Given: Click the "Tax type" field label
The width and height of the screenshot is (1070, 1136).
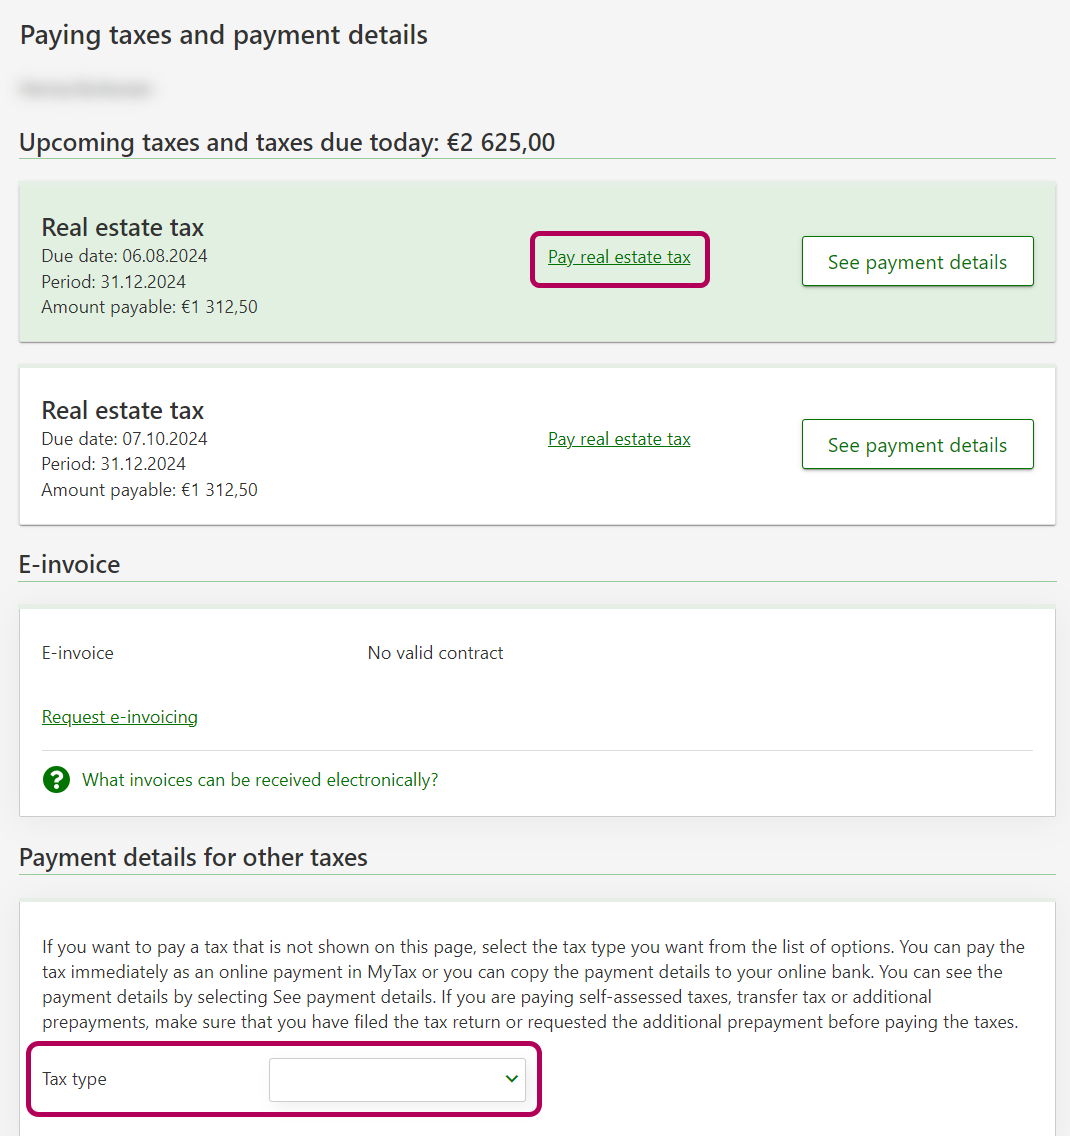Looking at the screenshot, I should [74, 1080].
